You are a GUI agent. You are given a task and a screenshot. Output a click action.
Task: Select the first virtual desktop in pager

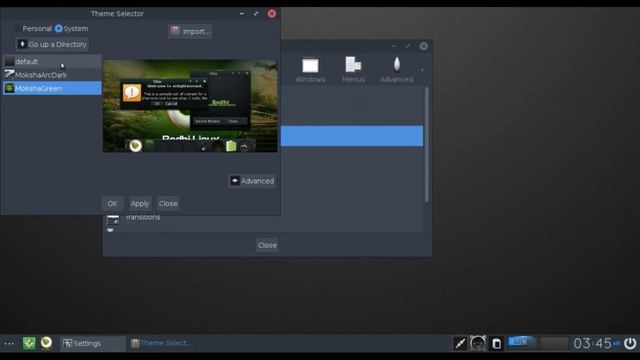pos(522,343)
